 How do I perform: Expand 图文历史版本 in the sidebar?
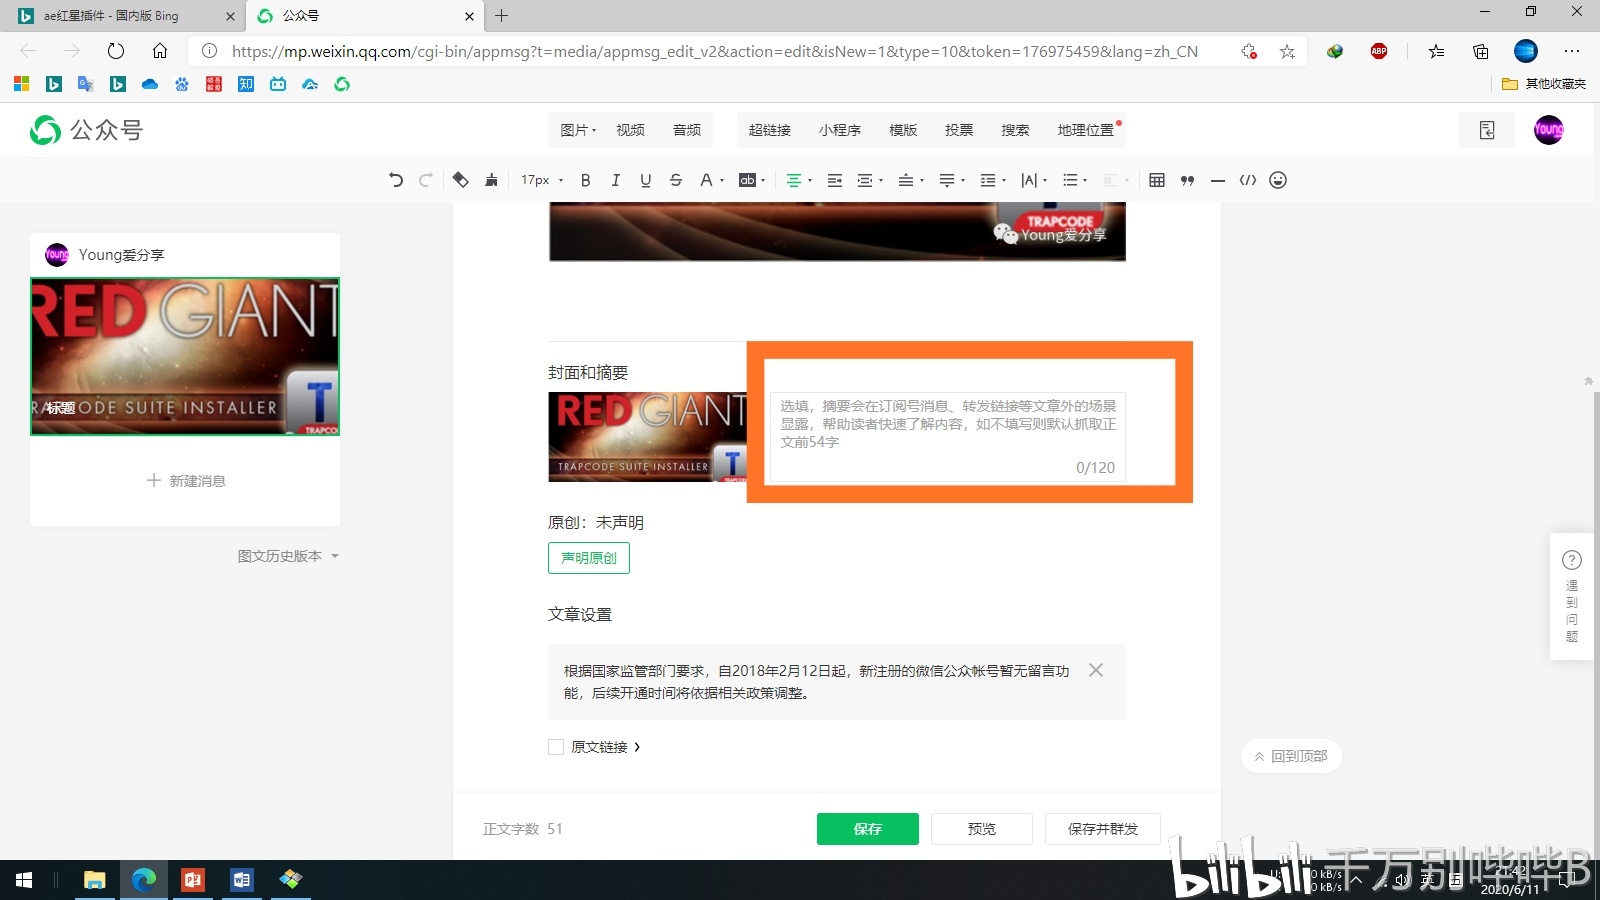[x=288, y=556]
